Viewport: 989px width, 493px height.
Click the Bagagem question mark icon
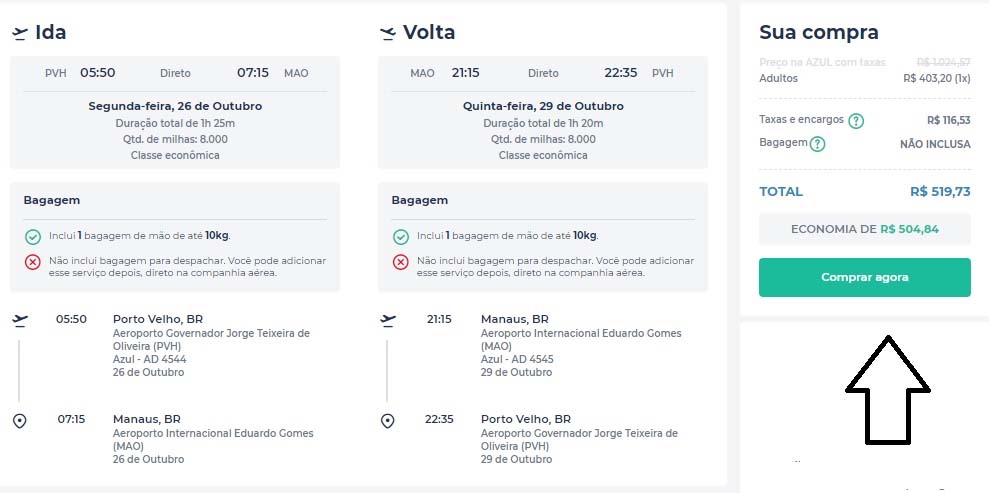[x=817, y=144]
